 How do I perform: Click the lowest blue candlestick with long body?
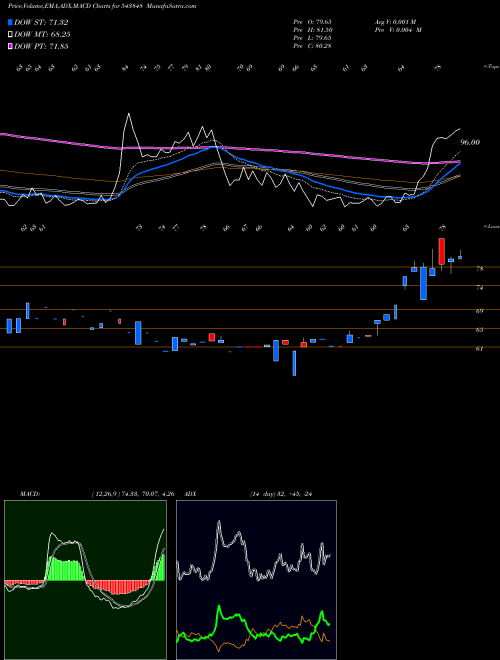[x=294, y=363]
